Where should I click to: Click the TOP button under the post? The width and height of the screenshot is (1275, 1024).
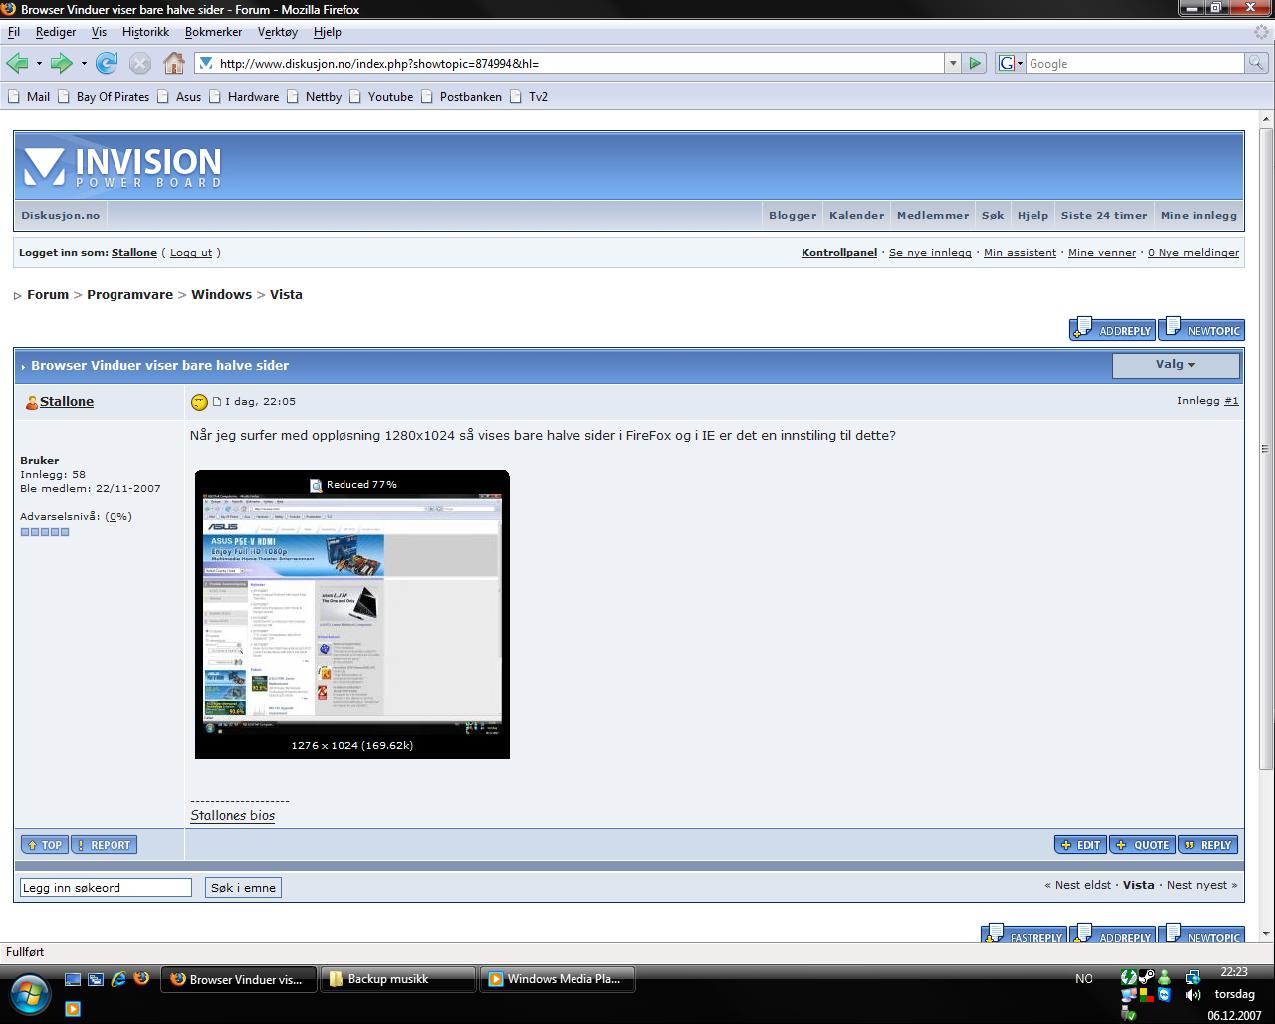[45, 845]
